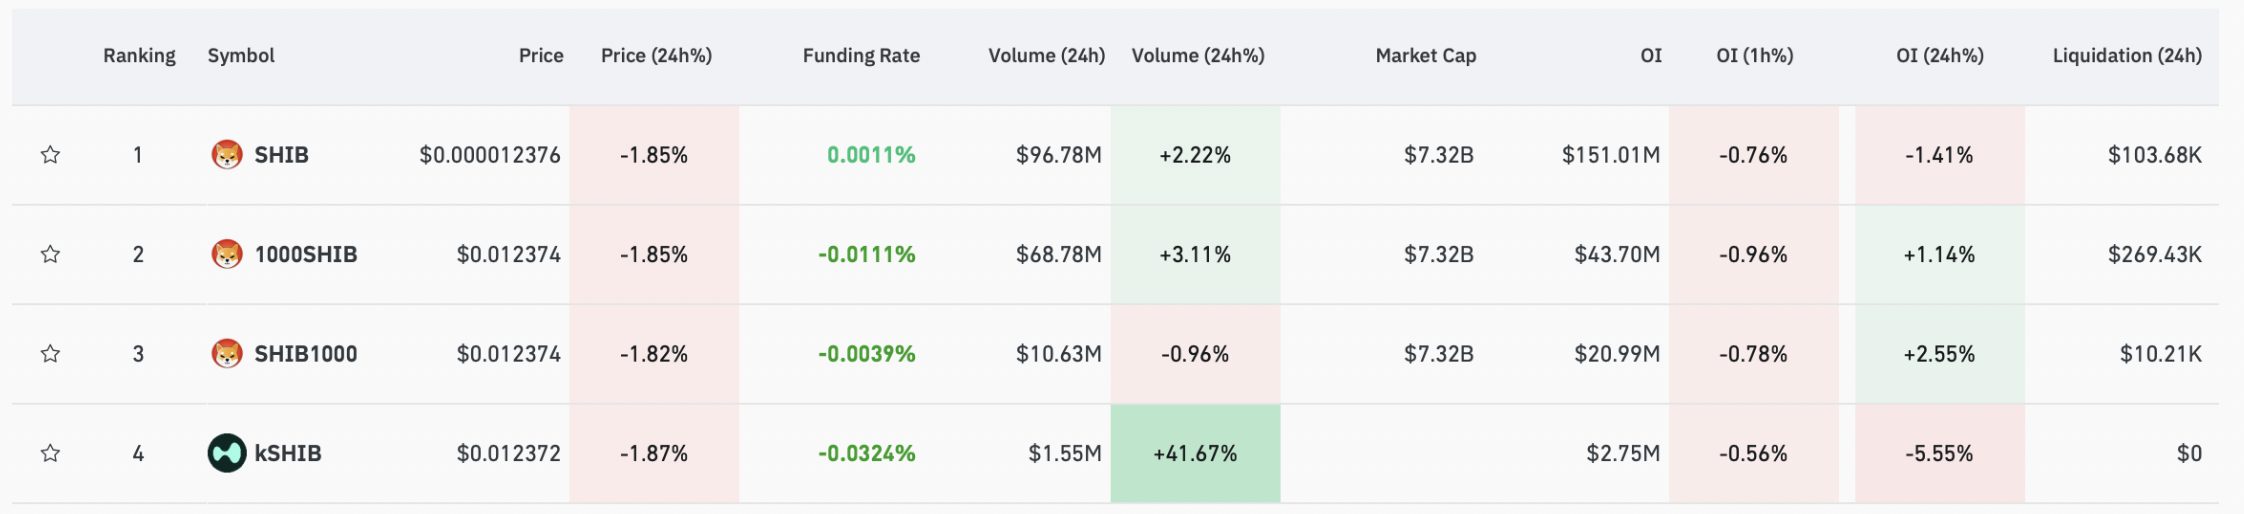Select OI change +2.55%

tap(1939, 354)
